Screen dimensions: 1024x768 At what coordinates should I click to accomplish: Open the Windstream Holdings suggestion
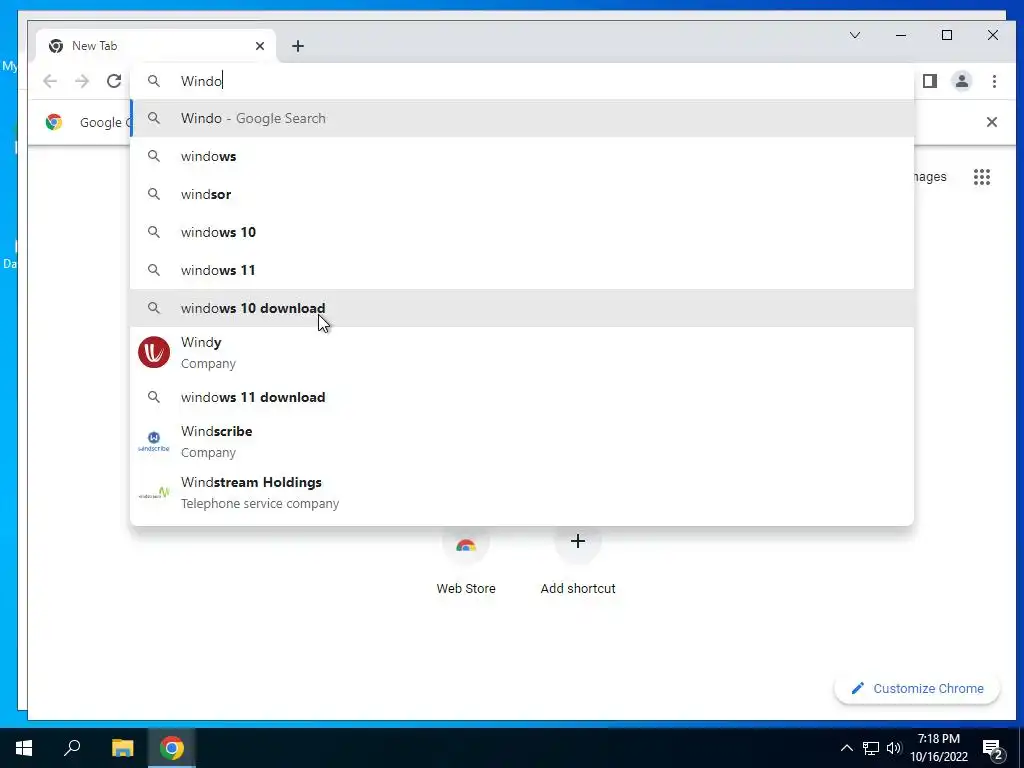pyautogui.click(x=522, y=492)
